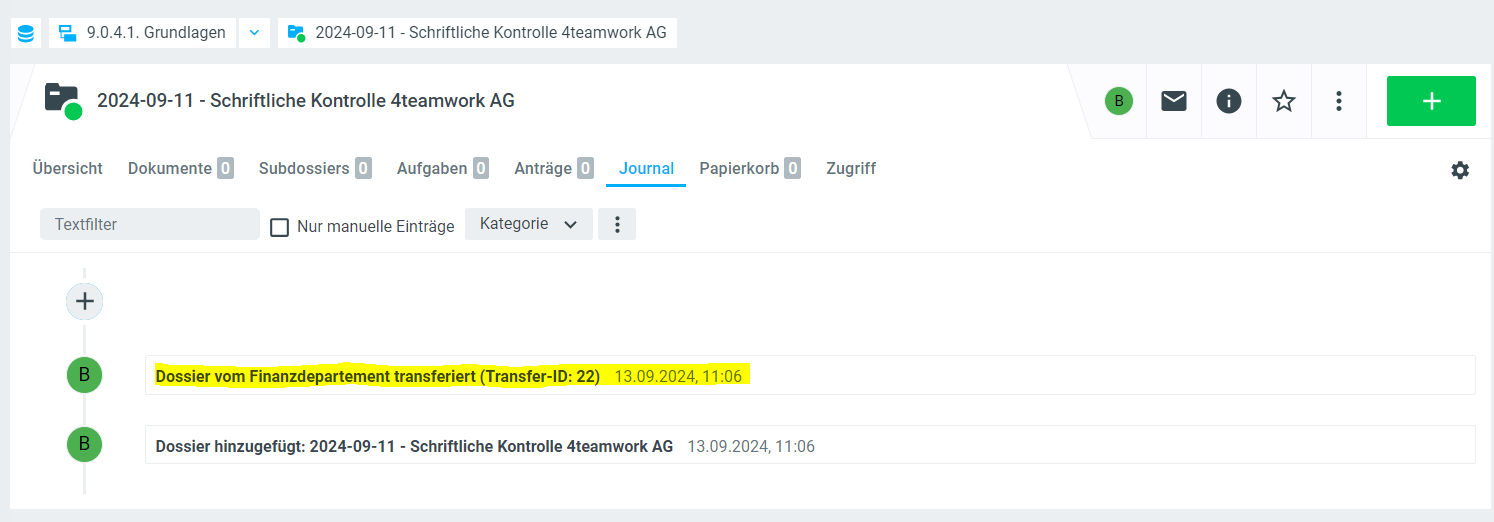Open journal filter three-dot options menu
This screenshot has height=522, width=1494.
pyautogui.click(x=617, y=224)
